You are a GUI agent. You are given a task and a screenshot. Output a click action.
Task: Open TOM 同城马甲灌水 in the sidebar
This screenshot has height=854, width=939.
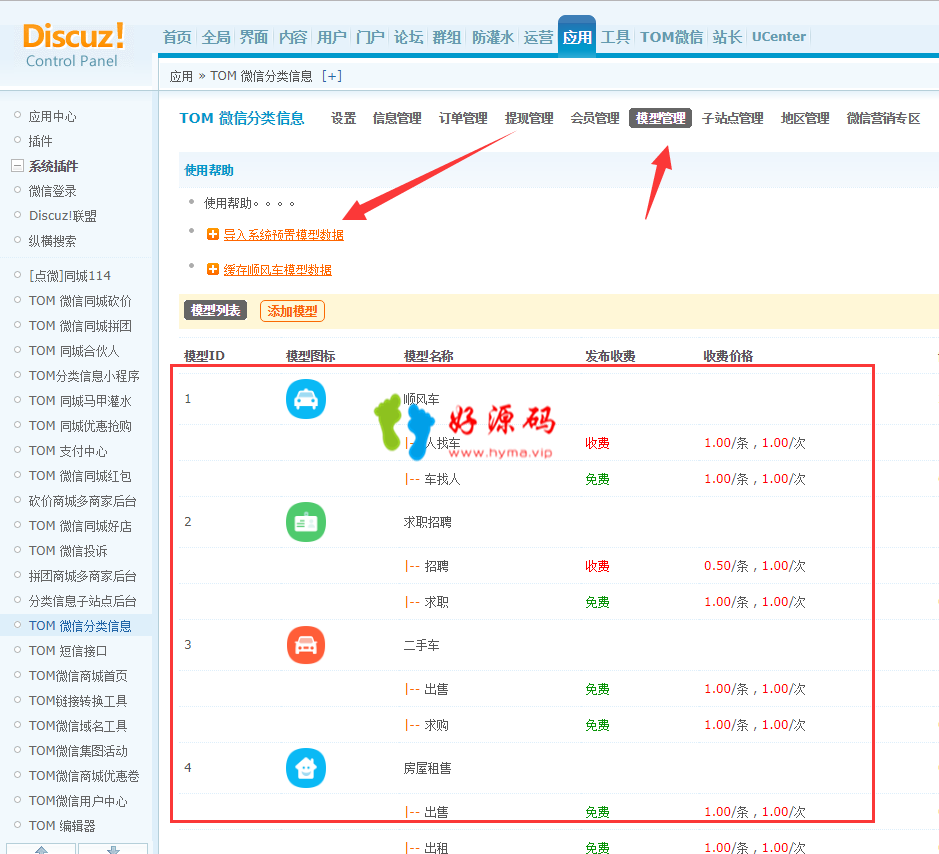(80, 401)
